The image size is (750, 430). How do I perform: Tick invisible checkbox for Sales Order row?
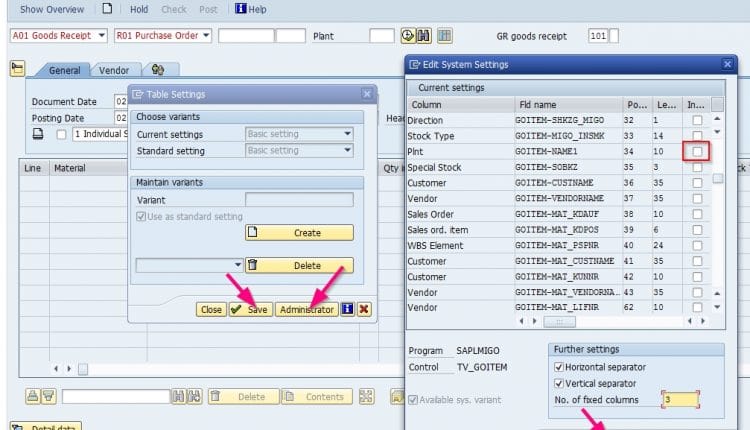pos(697,214)
